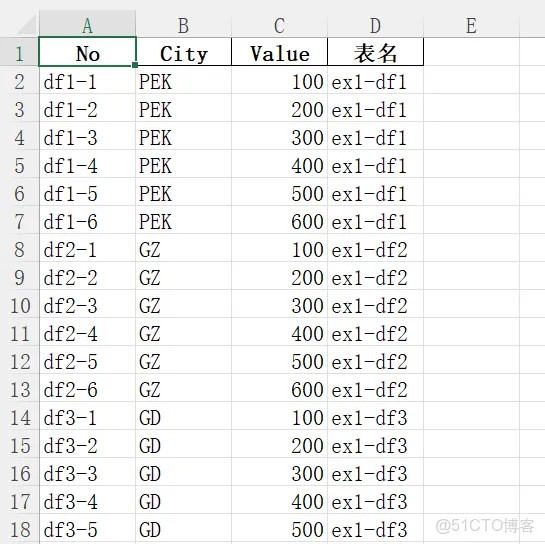545x544 pixels.
Task: Click the fill handle of cell A1
Action: (x=135, y=65)
